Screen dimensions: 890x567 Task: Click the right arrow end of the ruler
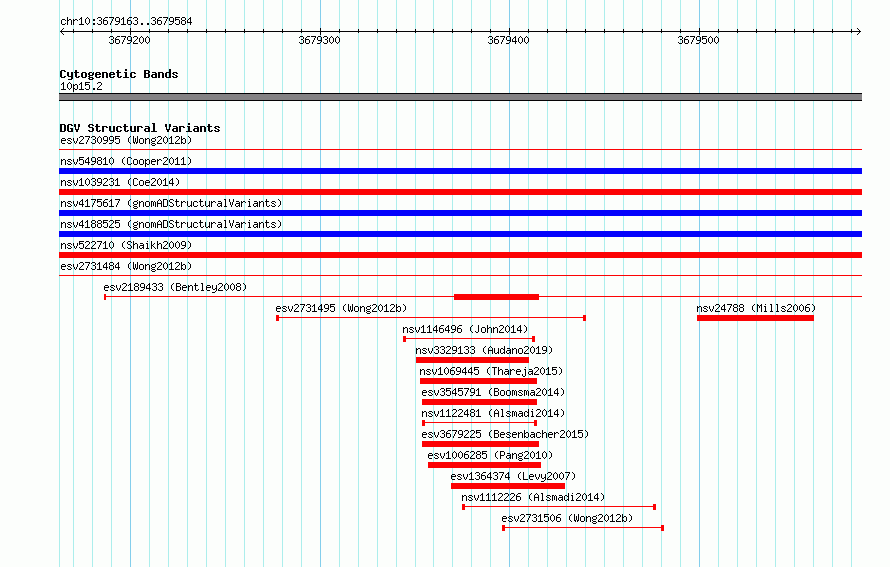click(859, 31)
